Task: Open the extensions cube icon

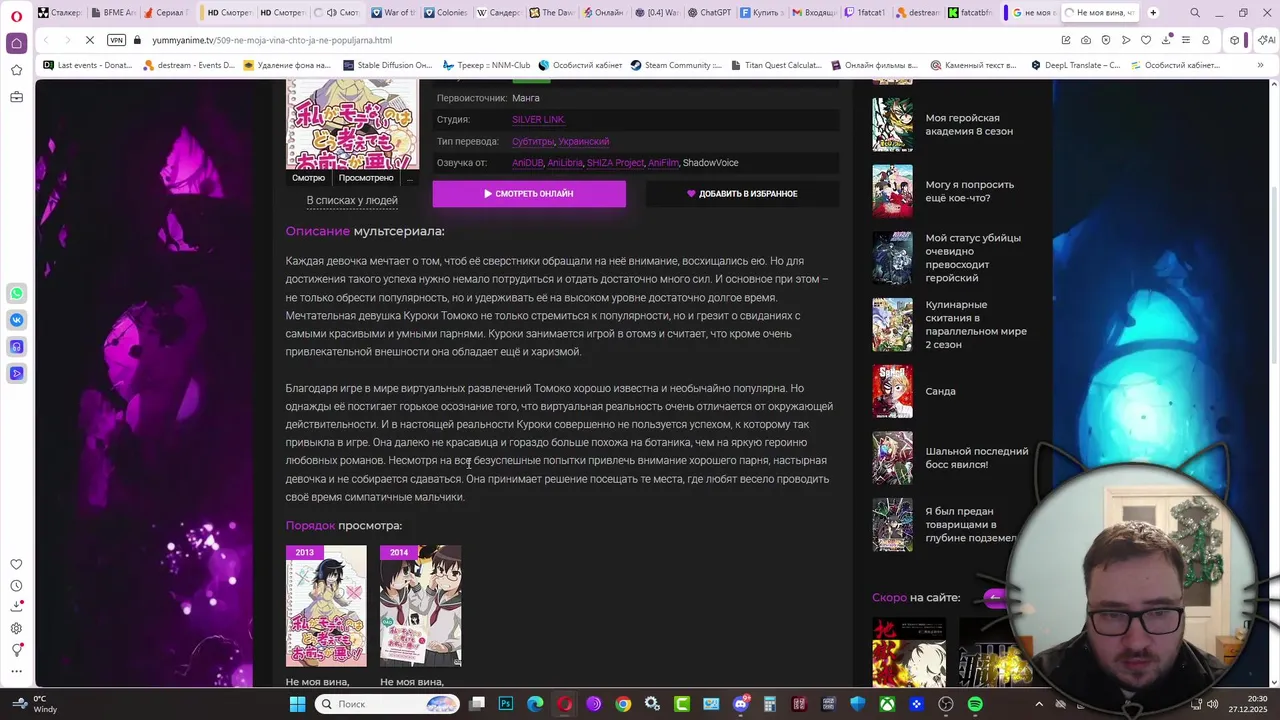Action: point(1235,40)
